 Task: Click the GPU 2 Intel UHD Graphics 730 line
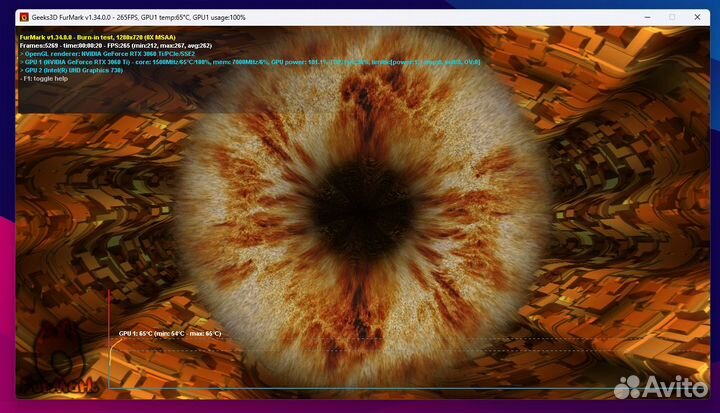(x=82, y=70)
